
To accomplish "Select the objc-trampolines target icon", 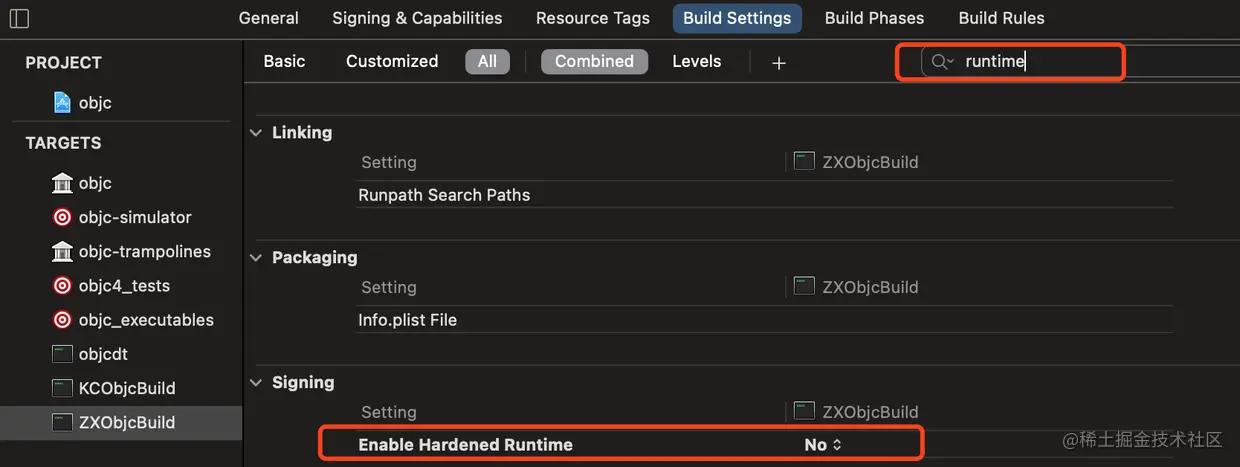I will (x=62, y=251).
